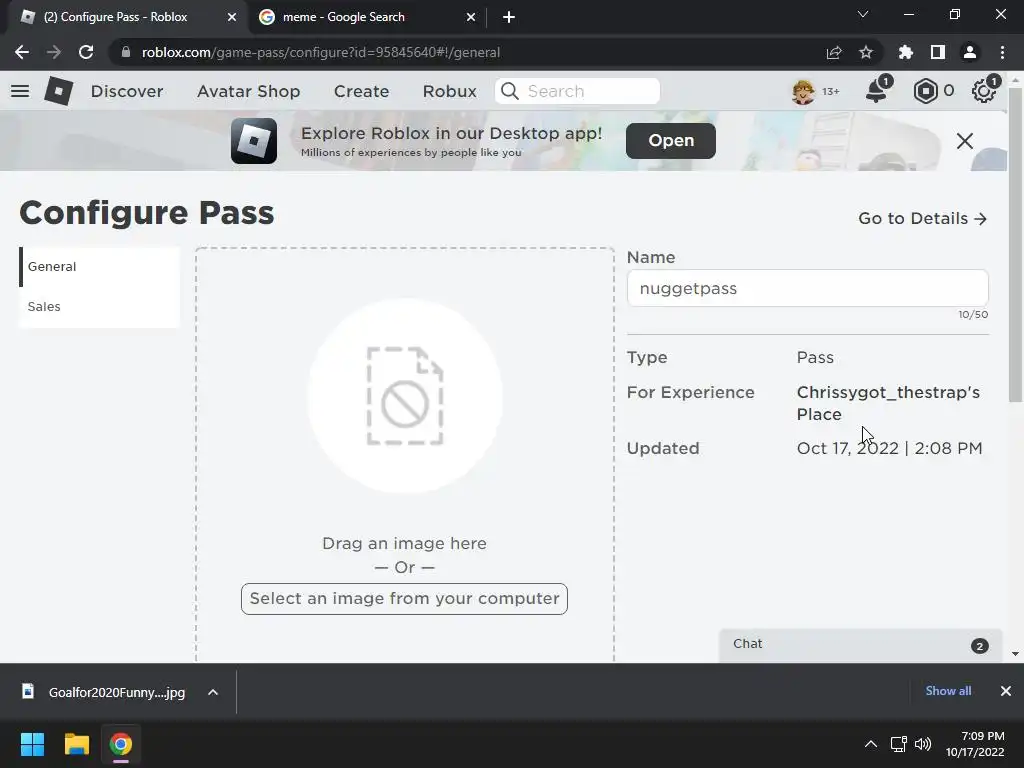Open the taskbar clock and date
The width and height of the screenshot is (1024, 768).
click(975, 744)
